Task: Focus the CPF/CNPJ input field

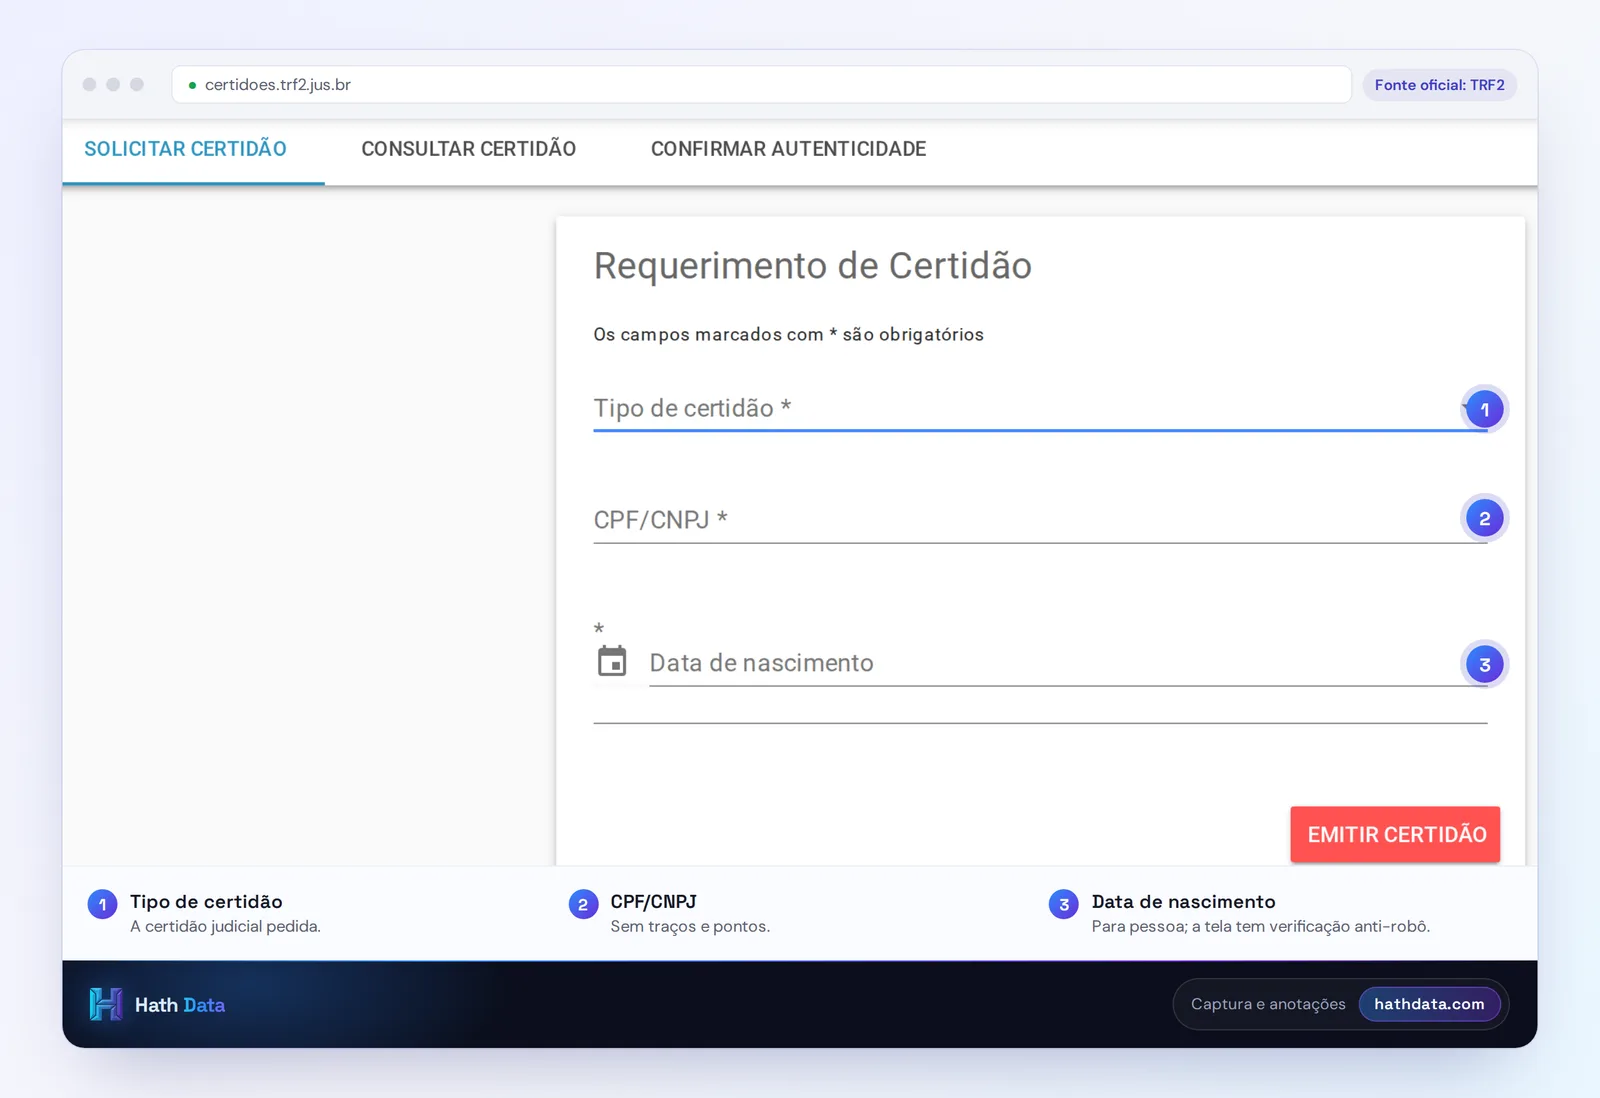Action: 1040,520
